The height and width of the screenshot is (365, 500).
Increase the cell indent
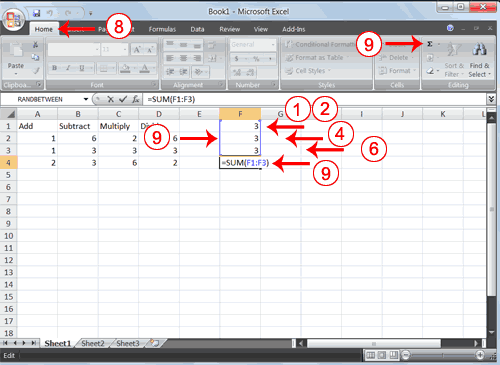tap(183, 71)
